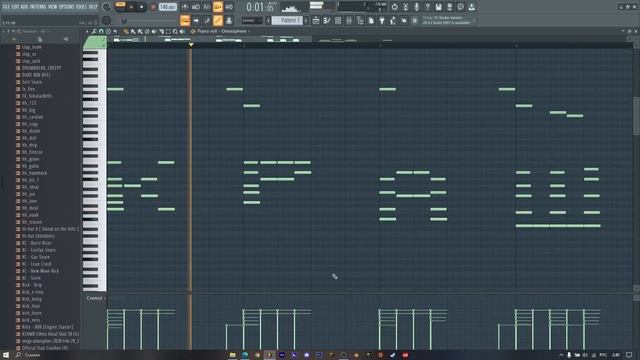
Task: Toggle wait for input before recording
Action: point(196,7)
